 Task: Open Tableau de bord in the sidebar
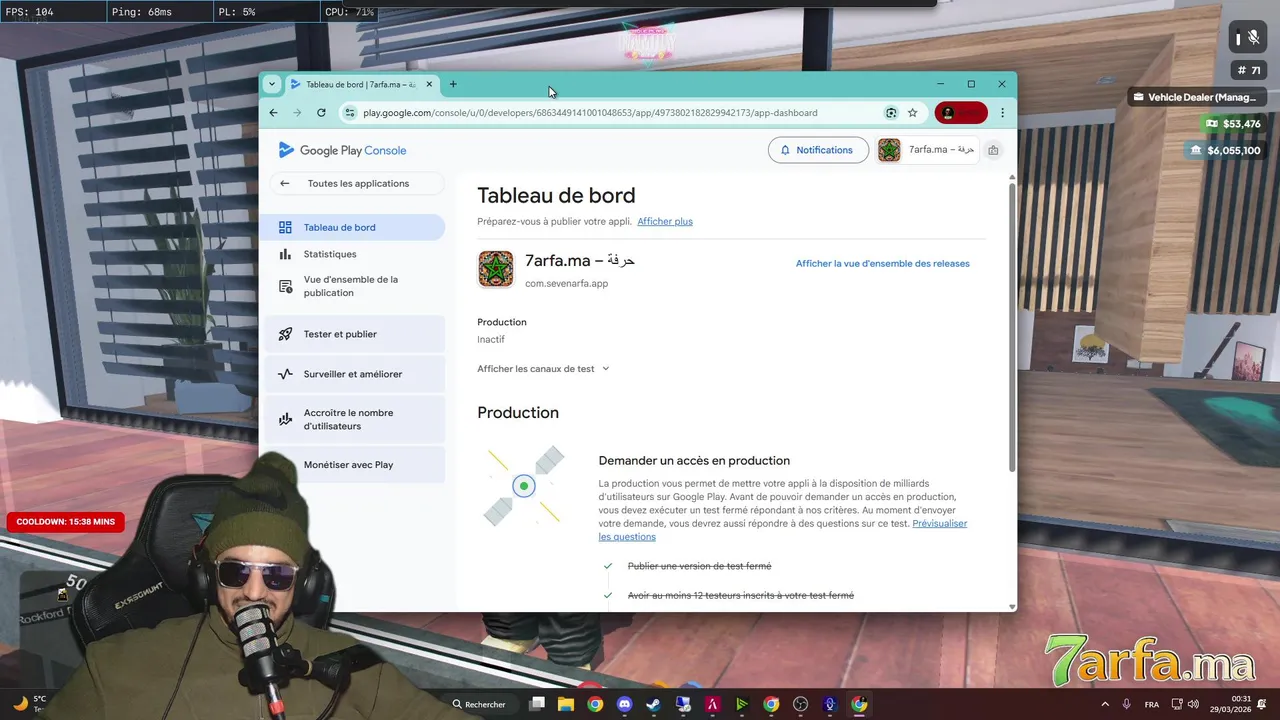pos(352,227)
